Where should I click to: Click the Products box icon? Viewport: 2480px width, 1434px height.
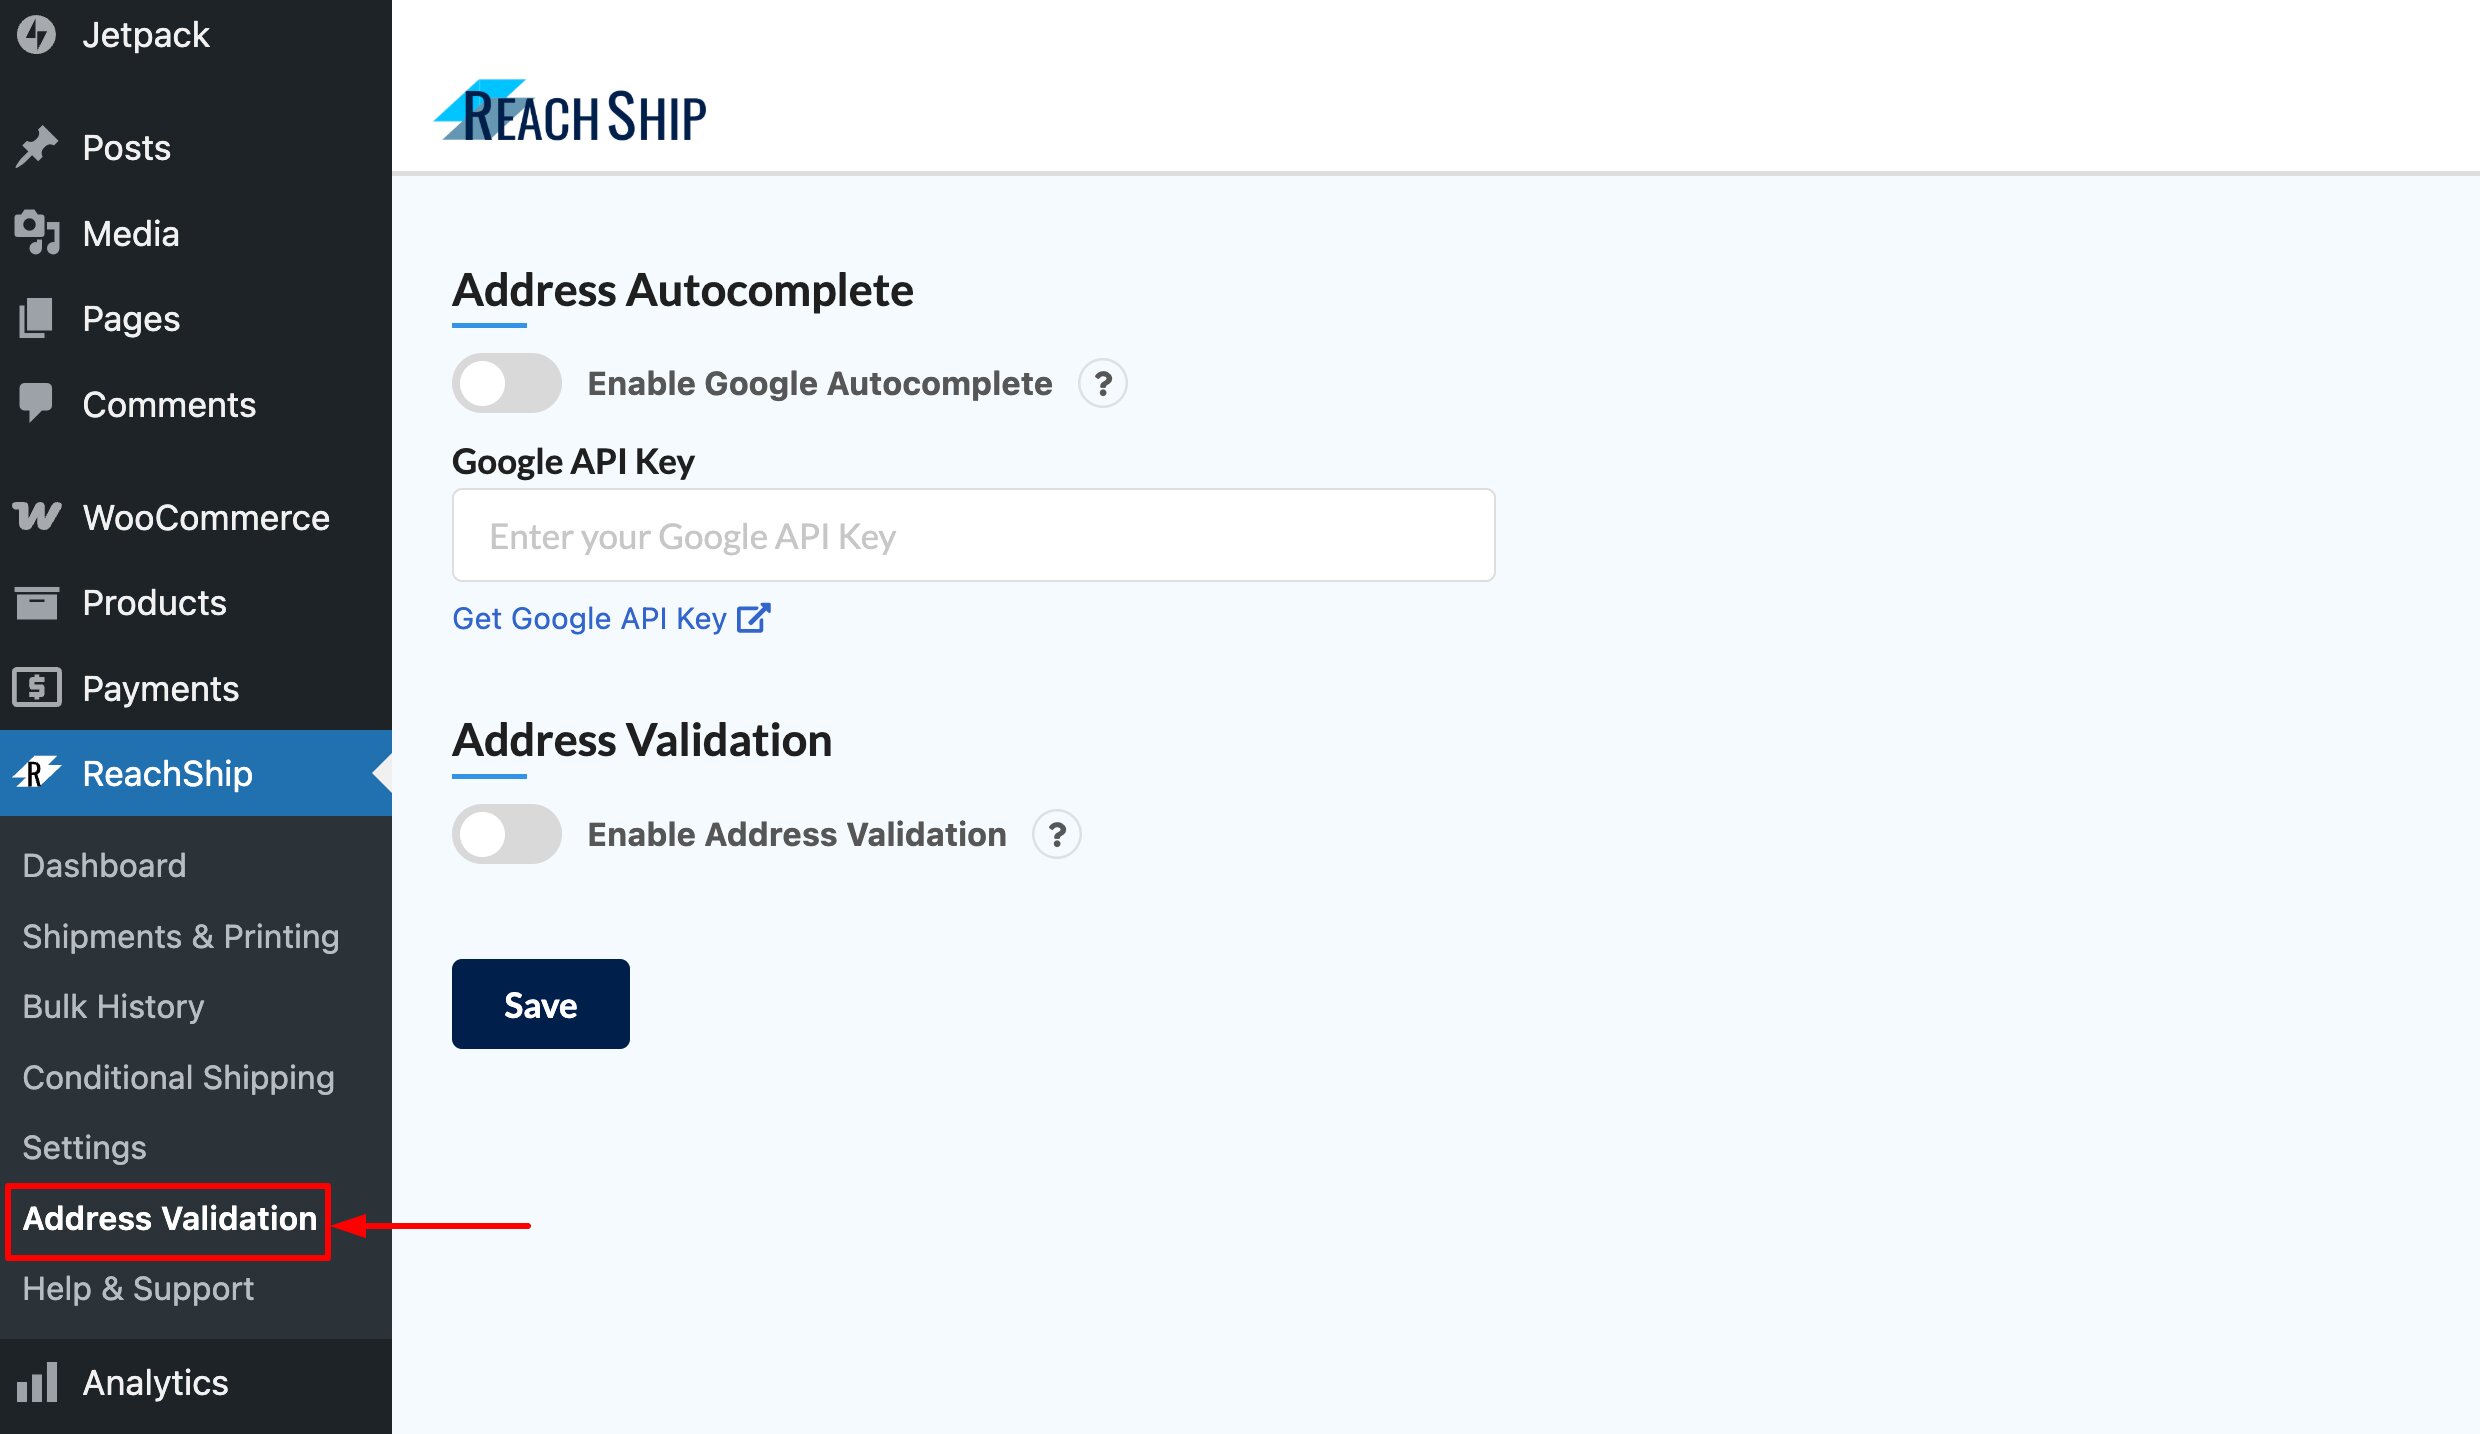pyautogui.click(x=37, y=602)
